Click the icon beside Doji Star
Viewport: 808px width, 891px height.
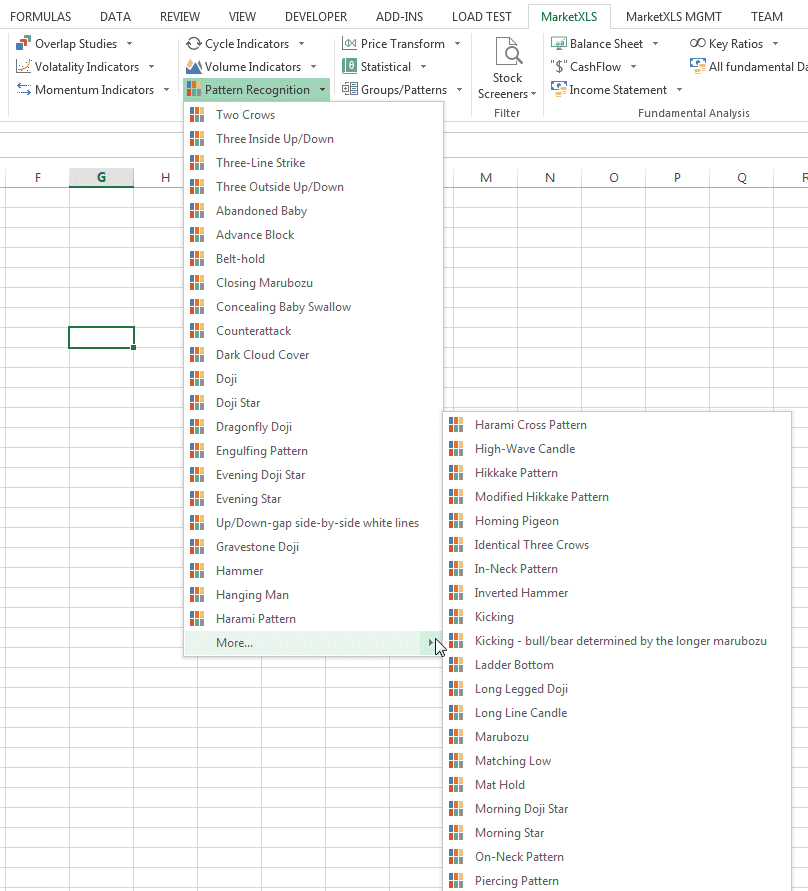point(197,403)
